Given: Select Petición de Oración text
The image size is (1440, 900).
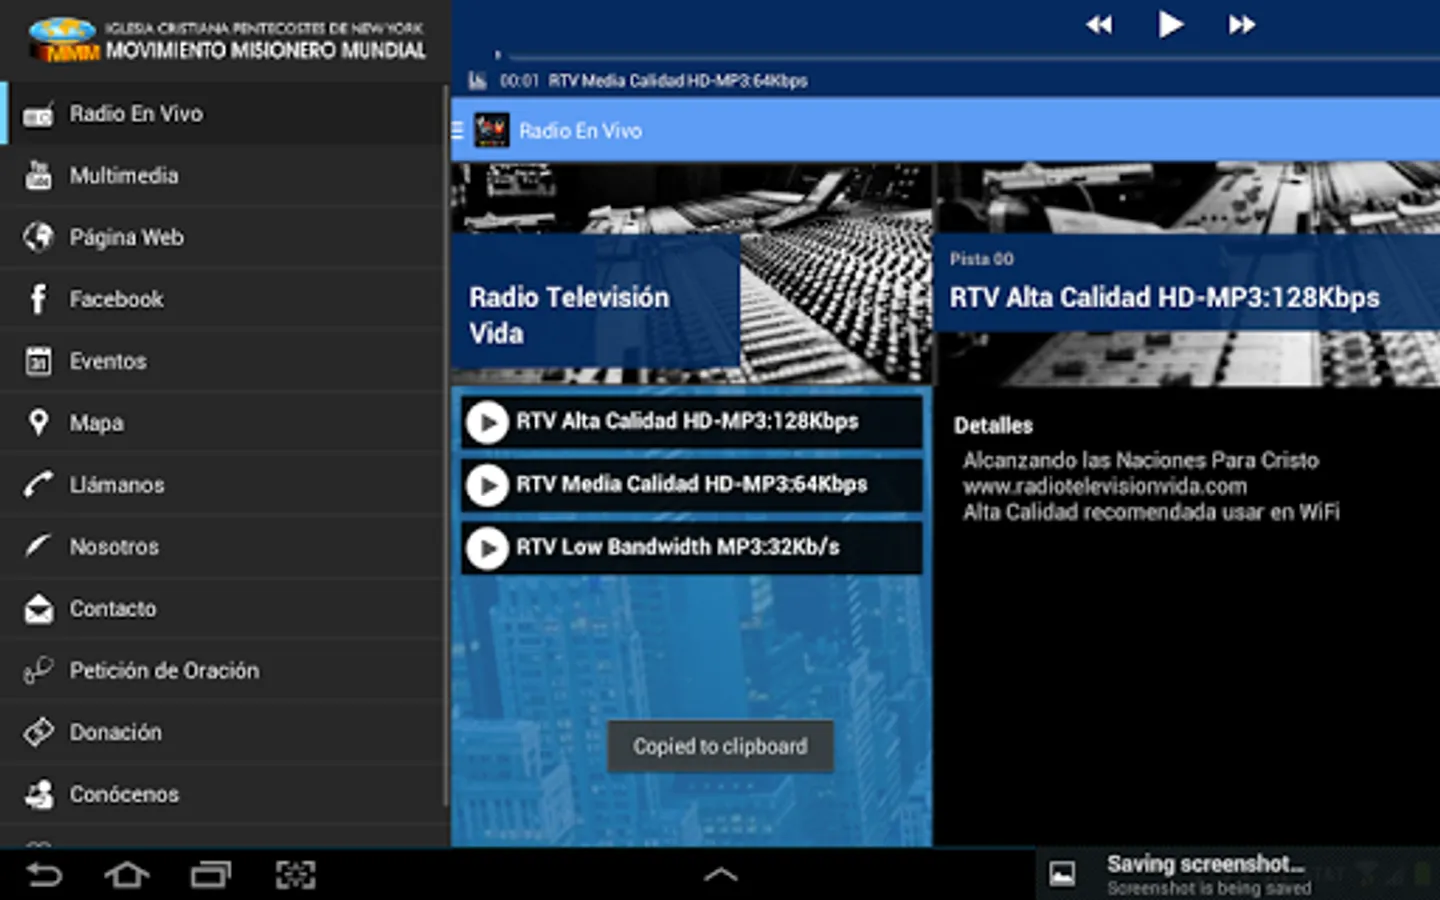Looking at the screenshot, I should click(x=164, y=671).
